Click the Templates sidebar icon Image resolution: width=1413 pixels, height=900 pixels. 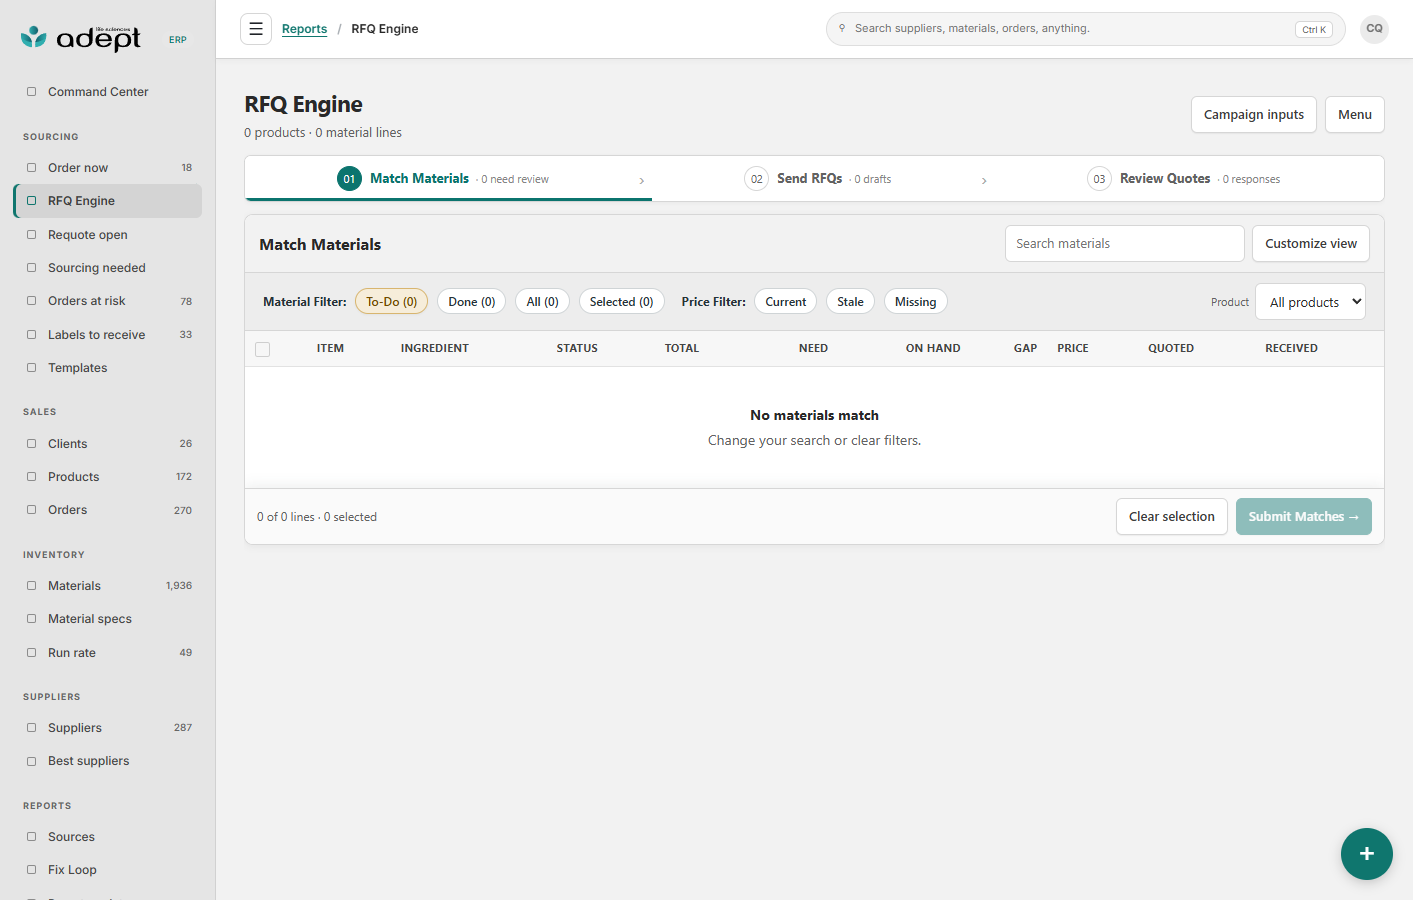pos(31,368)
